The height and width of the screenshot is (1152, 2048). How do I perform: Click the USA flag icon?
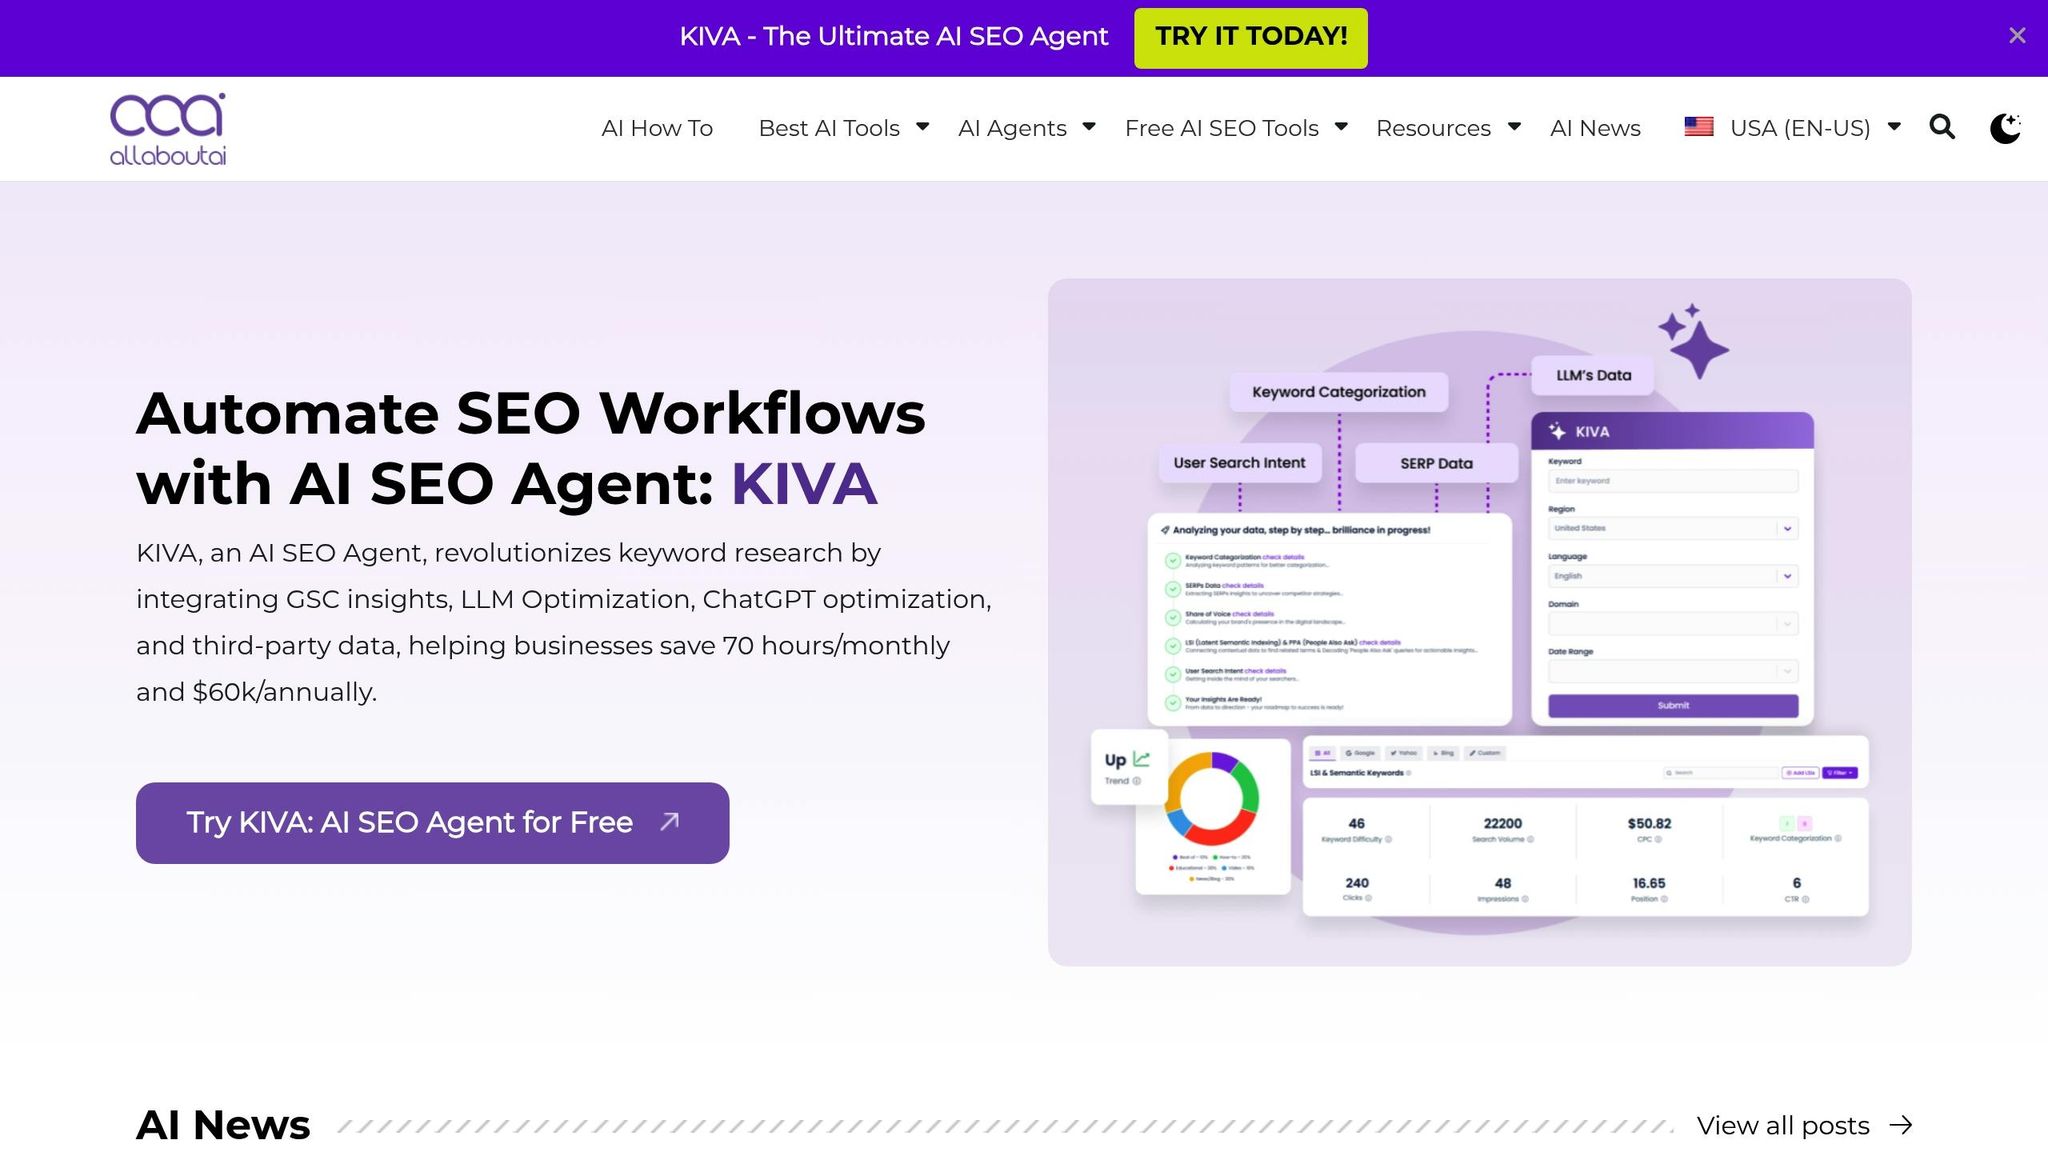click(x=1699, y=127)
